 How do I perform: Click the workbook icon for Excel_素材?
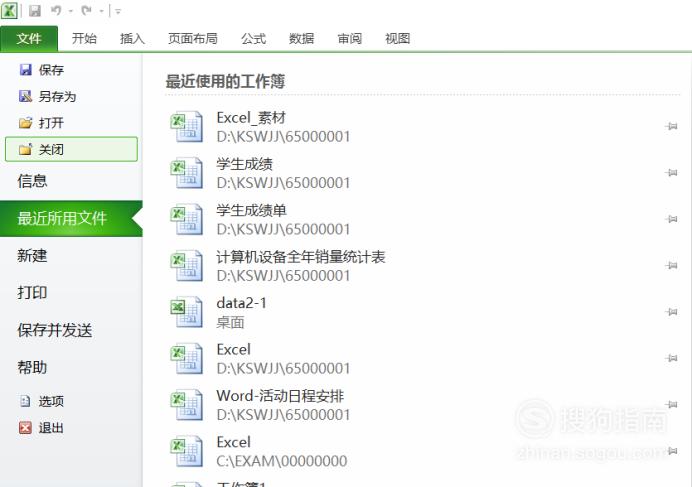click(187, 127)
